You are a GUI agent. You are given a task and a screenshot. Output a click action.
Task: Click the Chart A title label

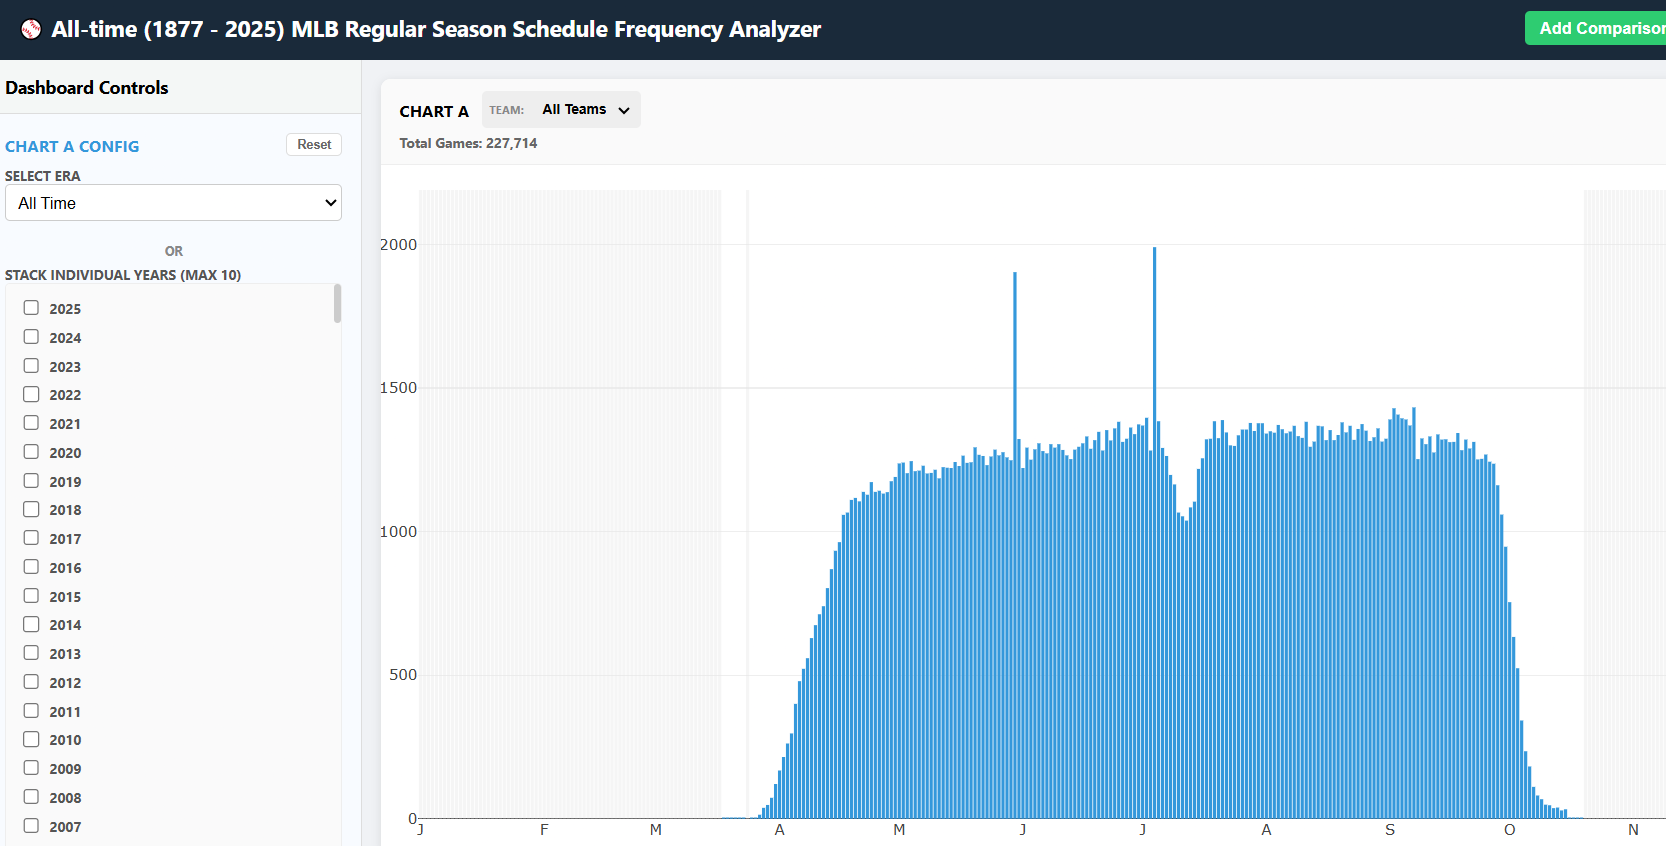coord(434,111)
